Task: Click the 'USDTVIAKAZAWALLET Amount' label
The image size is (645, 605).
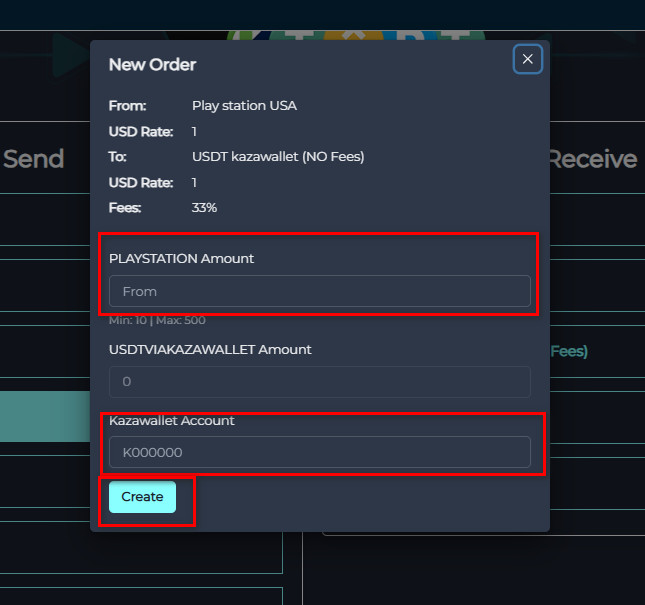Action: (210, 350)
